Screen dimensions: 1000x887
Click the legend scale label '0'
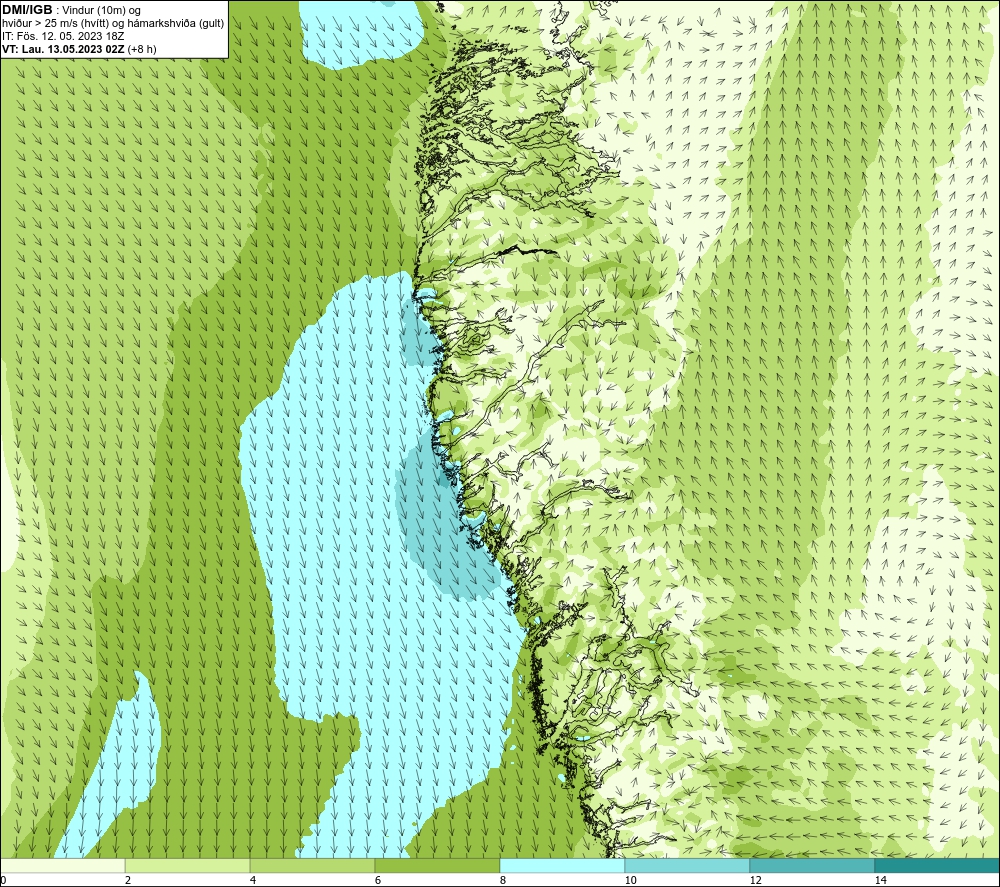3,880
